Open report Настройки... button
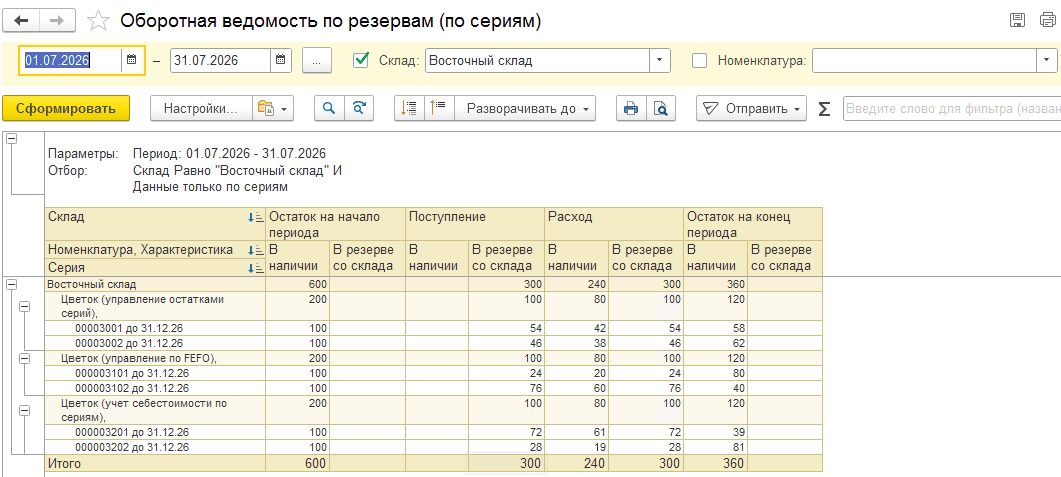The height and width of the screenshot is (477, 1061). click(x=201, y=108)
